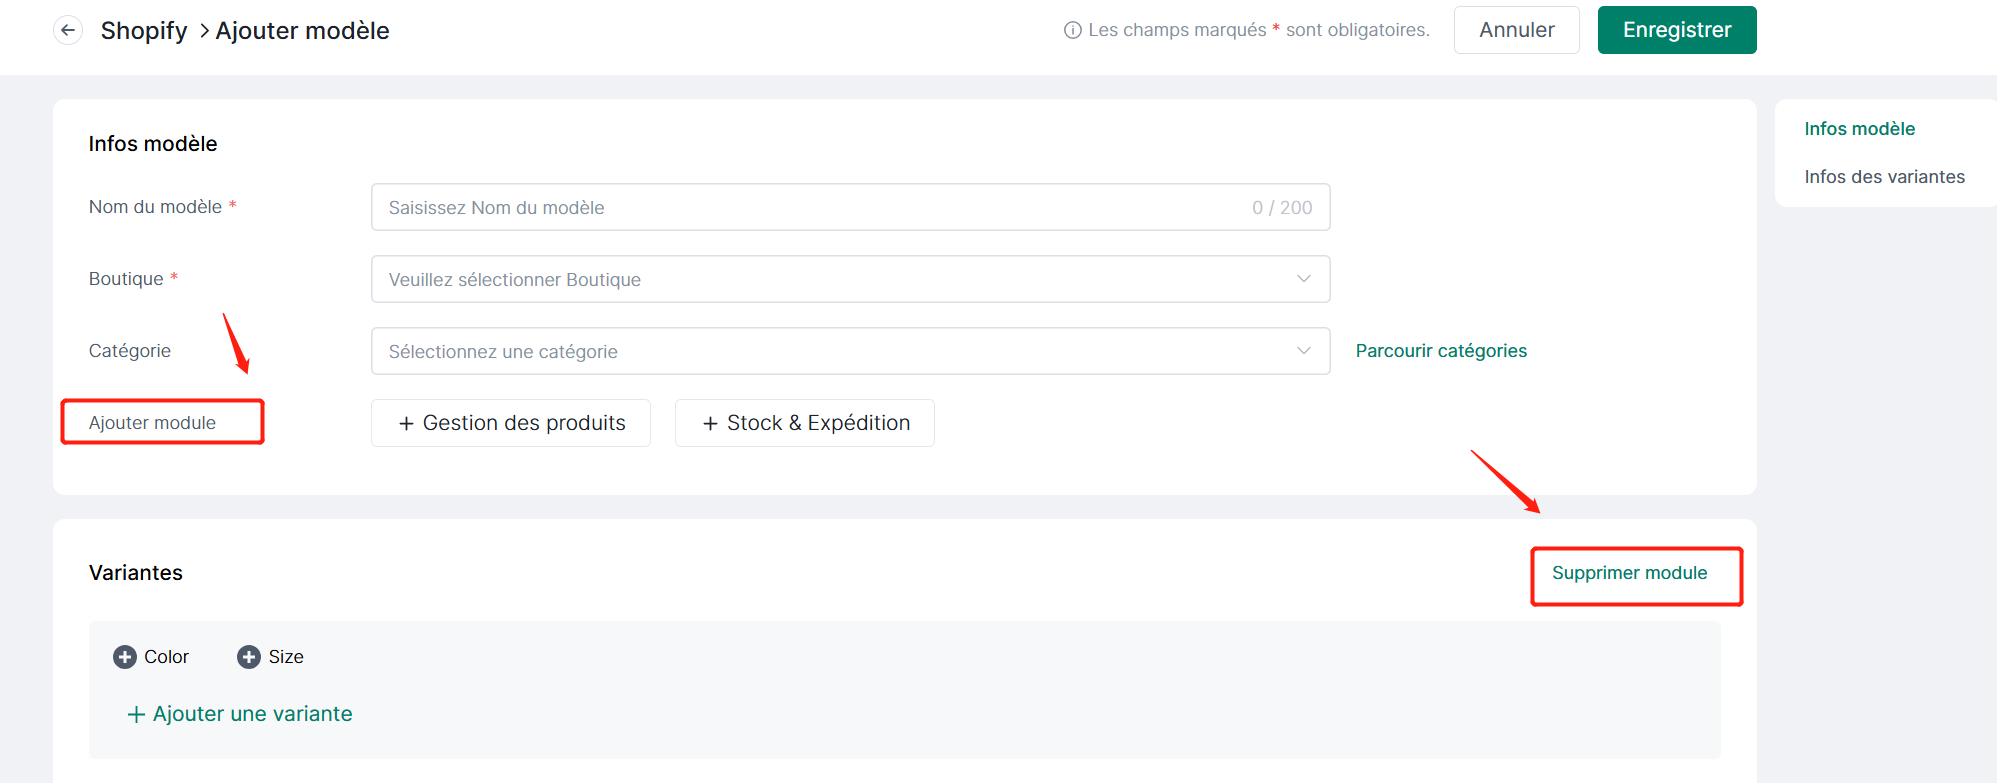Click the Ajouter module label
The width and height of the screenshot is (1997, 783).
tap(152, 423)
